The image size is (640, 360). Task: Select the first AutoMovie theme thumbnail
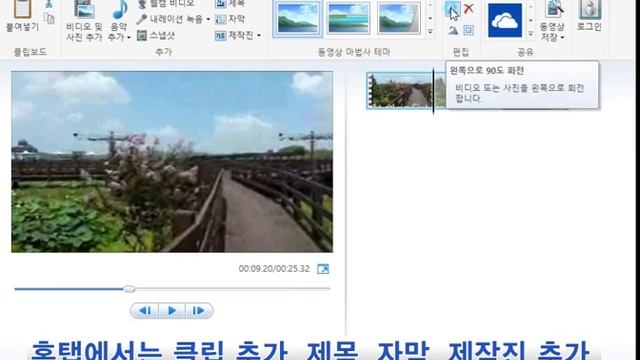click(x=298, y=18)
